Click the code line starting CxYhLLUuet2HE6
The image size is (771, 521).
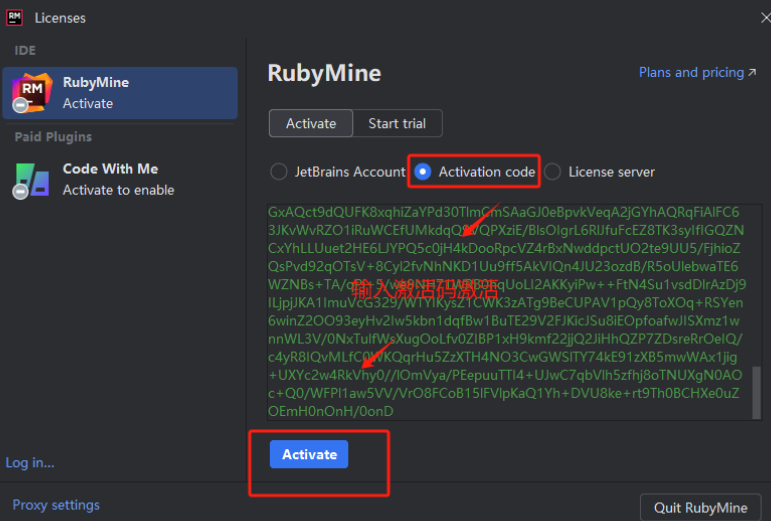point(504,249)
